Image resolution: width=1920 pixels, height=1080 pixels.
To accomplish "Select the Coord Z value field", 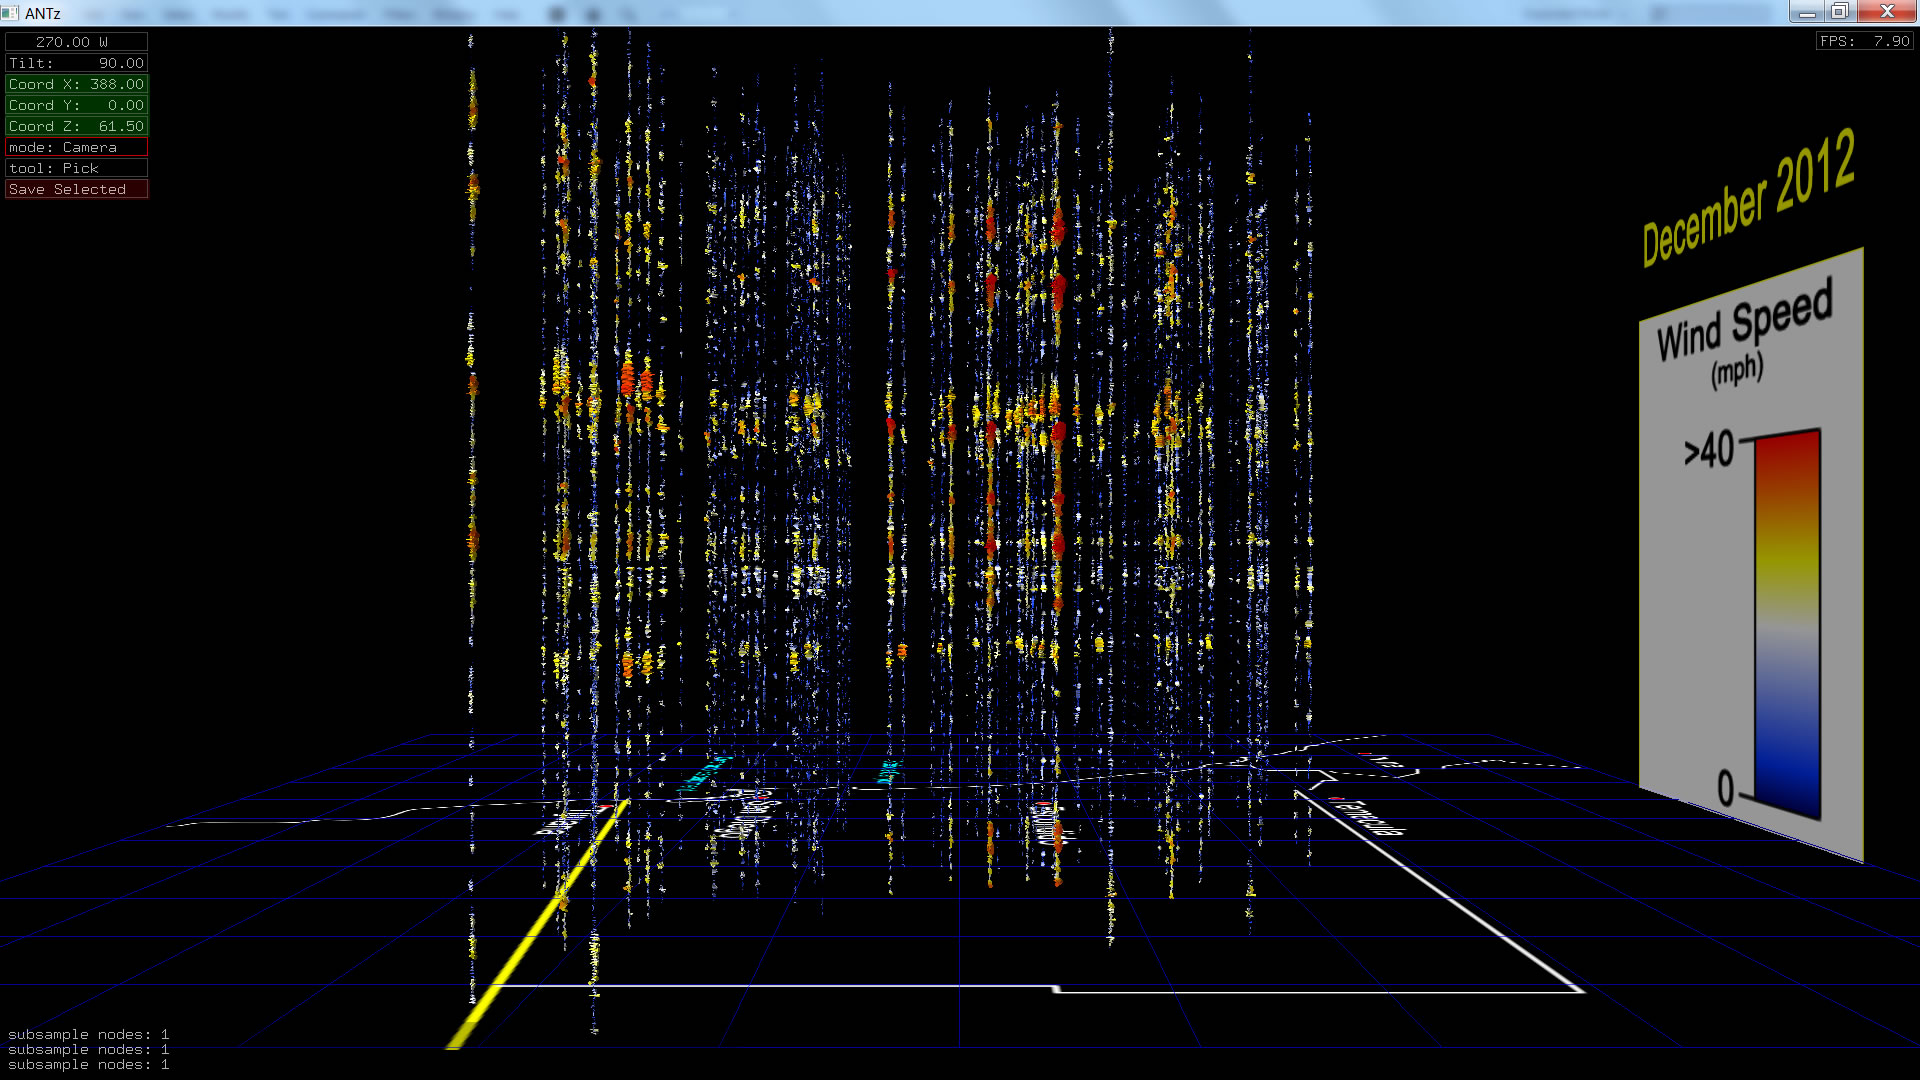I will [x=76, y=126].
